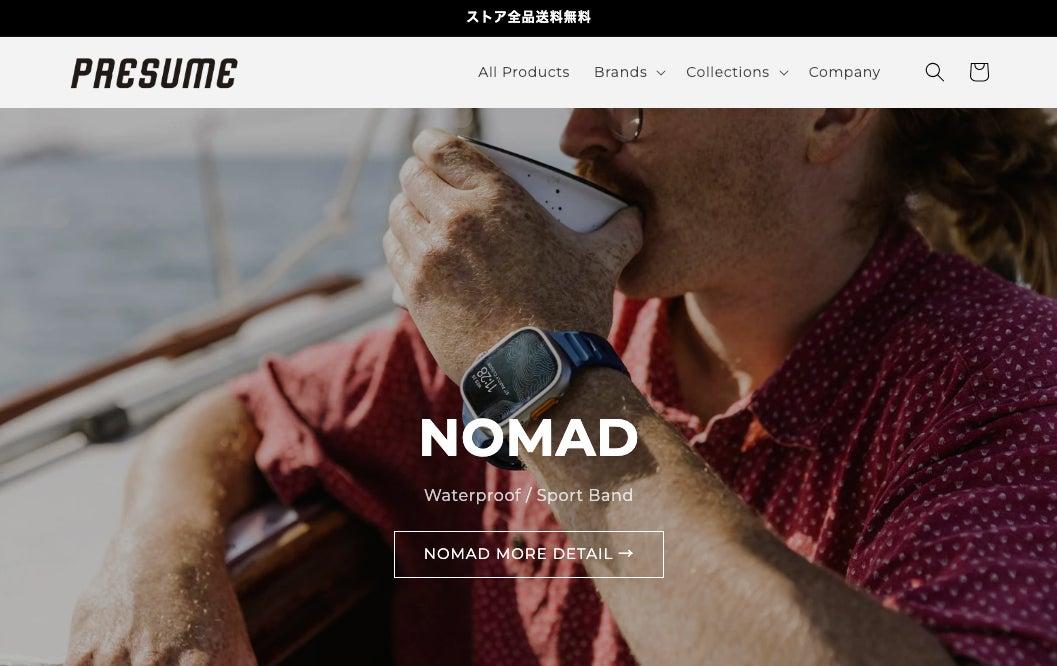This screenshot has height=666, width=1057.
Task: Click the man's glasses in the hero photo
Action: 628,125
